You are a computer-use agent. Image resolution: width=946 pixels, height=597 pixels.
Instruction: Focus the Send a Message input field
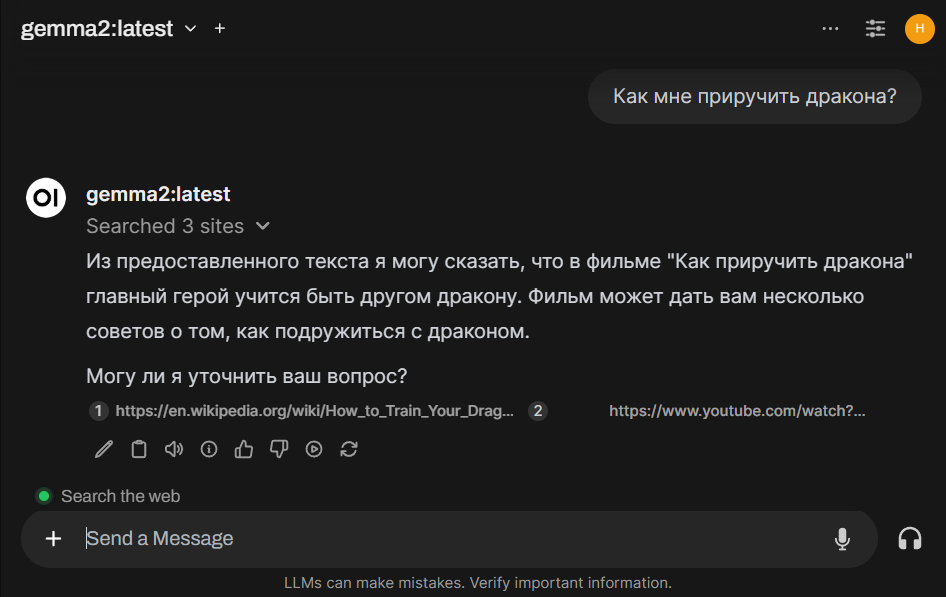click(452, 539)
